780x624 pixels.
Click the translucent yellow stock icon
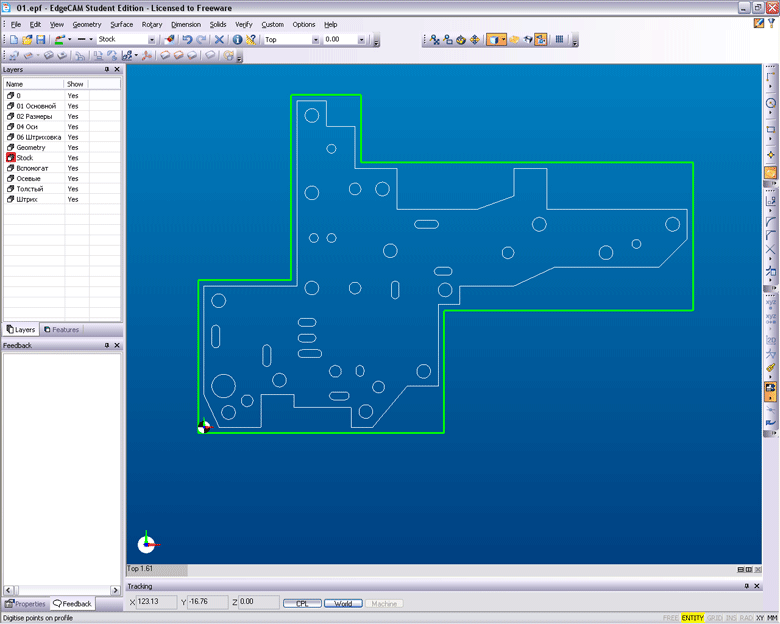[x=514, y=39]
